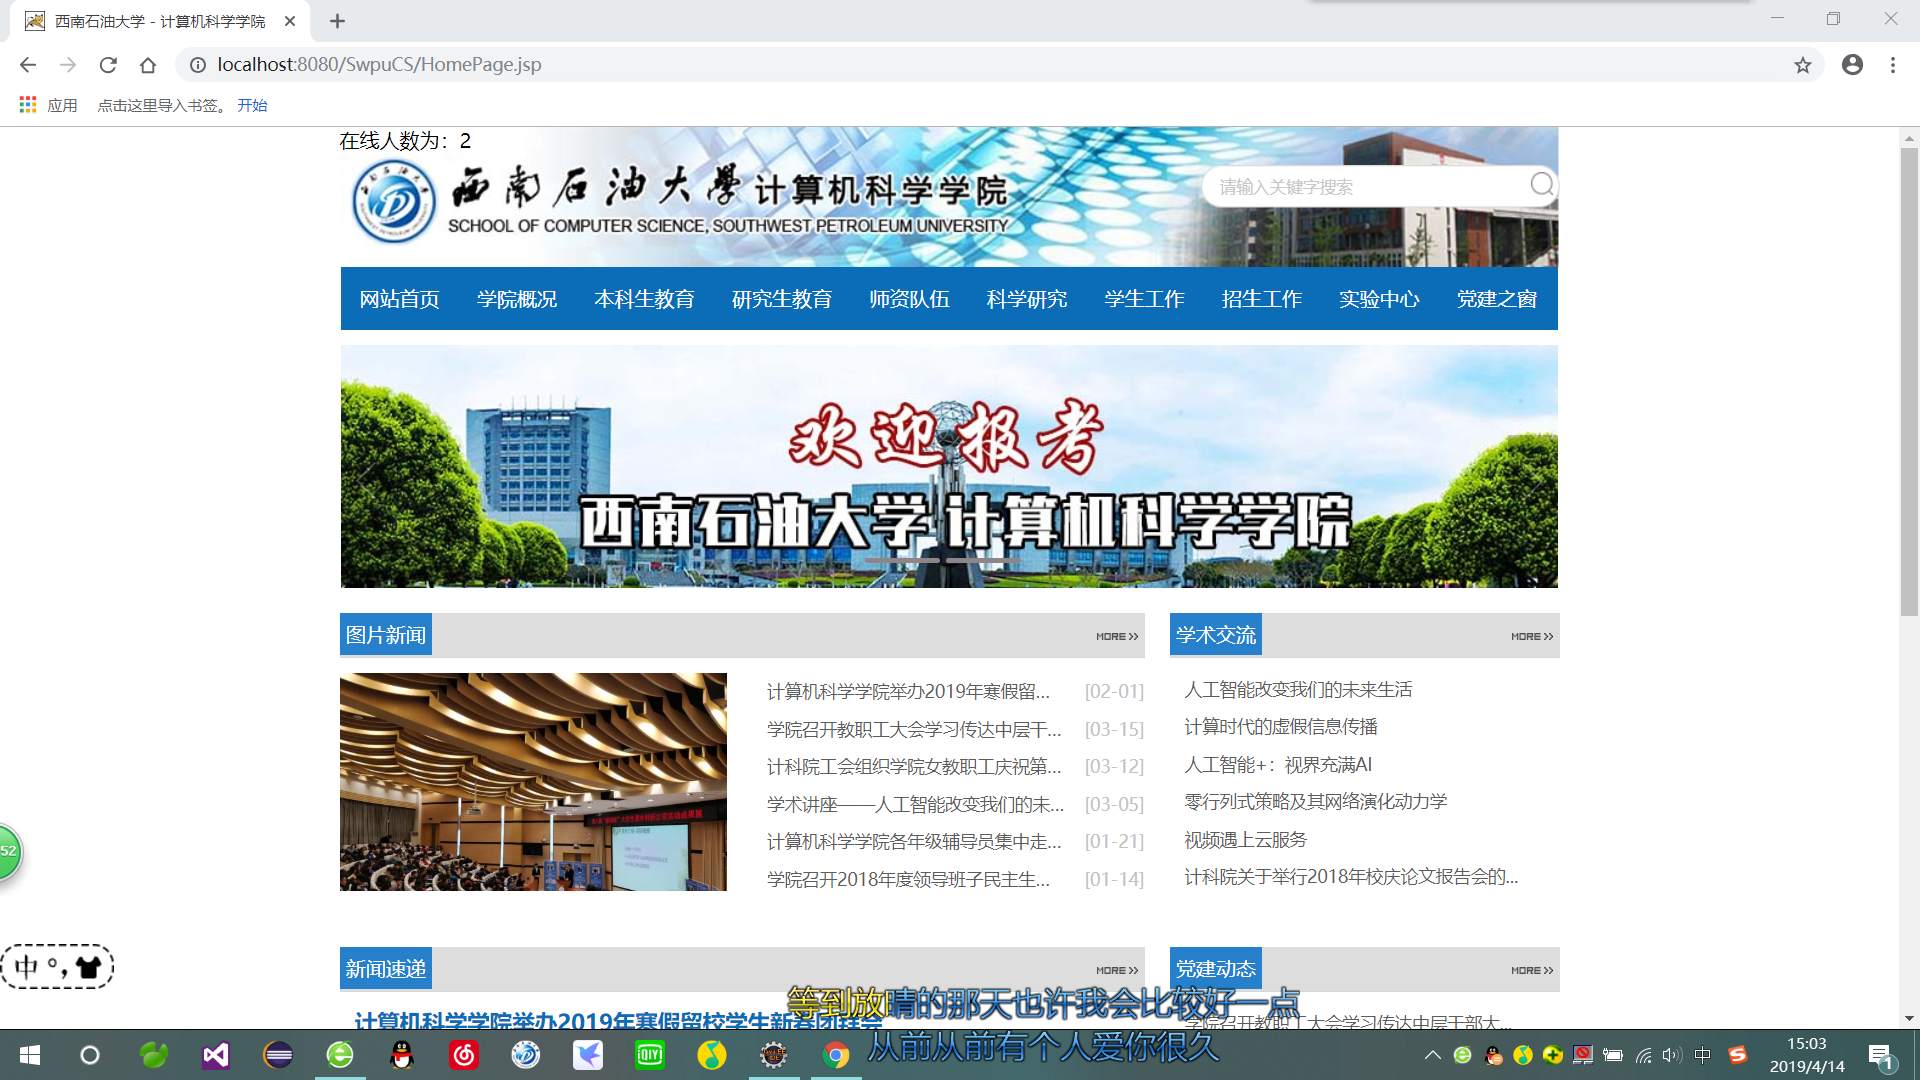Click the 开始 bookmark import link

(252, 105)
